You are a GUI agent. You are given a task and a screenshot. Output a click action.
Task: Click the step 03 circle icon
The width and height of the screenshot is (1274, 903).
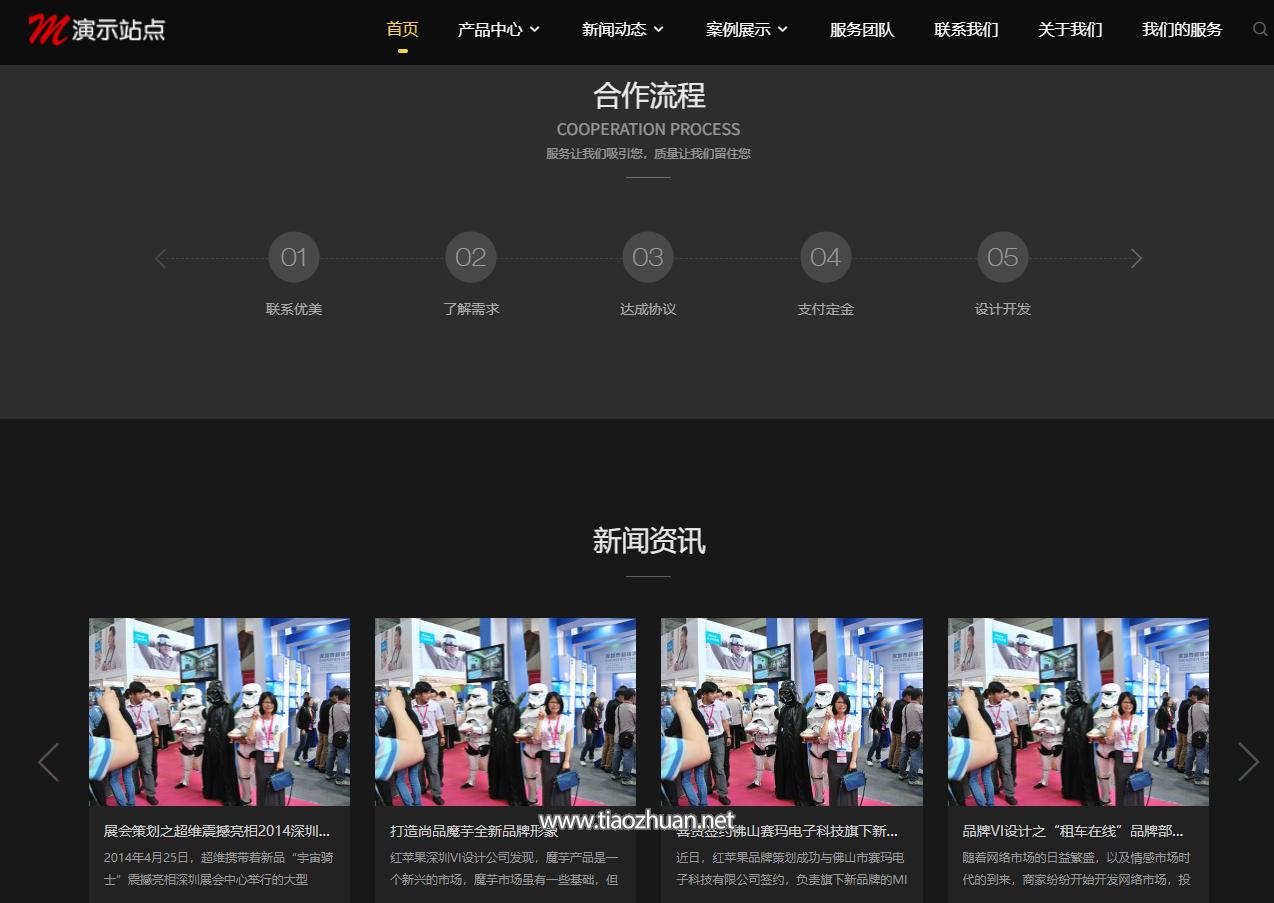pos(648,258)
